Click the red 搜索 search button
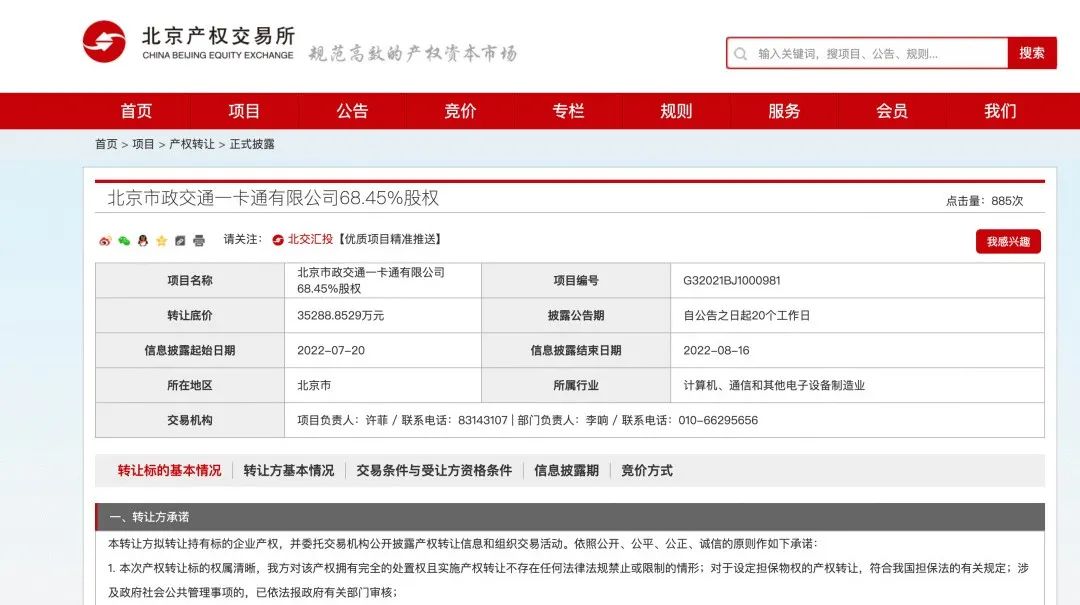This screenshot has width=1080, height=605. click(x=1032, y=53)
